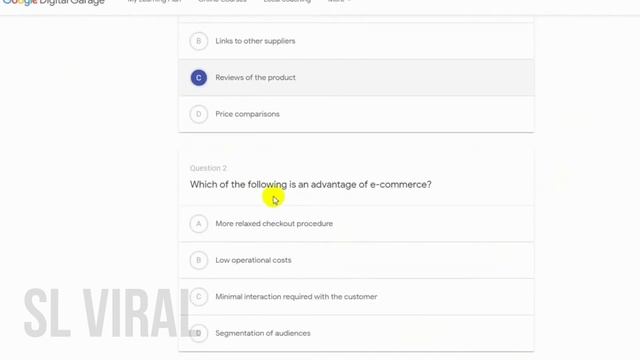
Task: Click the 'More relaxed checkout procedure' answer text
Action: (x=274, y=224)
